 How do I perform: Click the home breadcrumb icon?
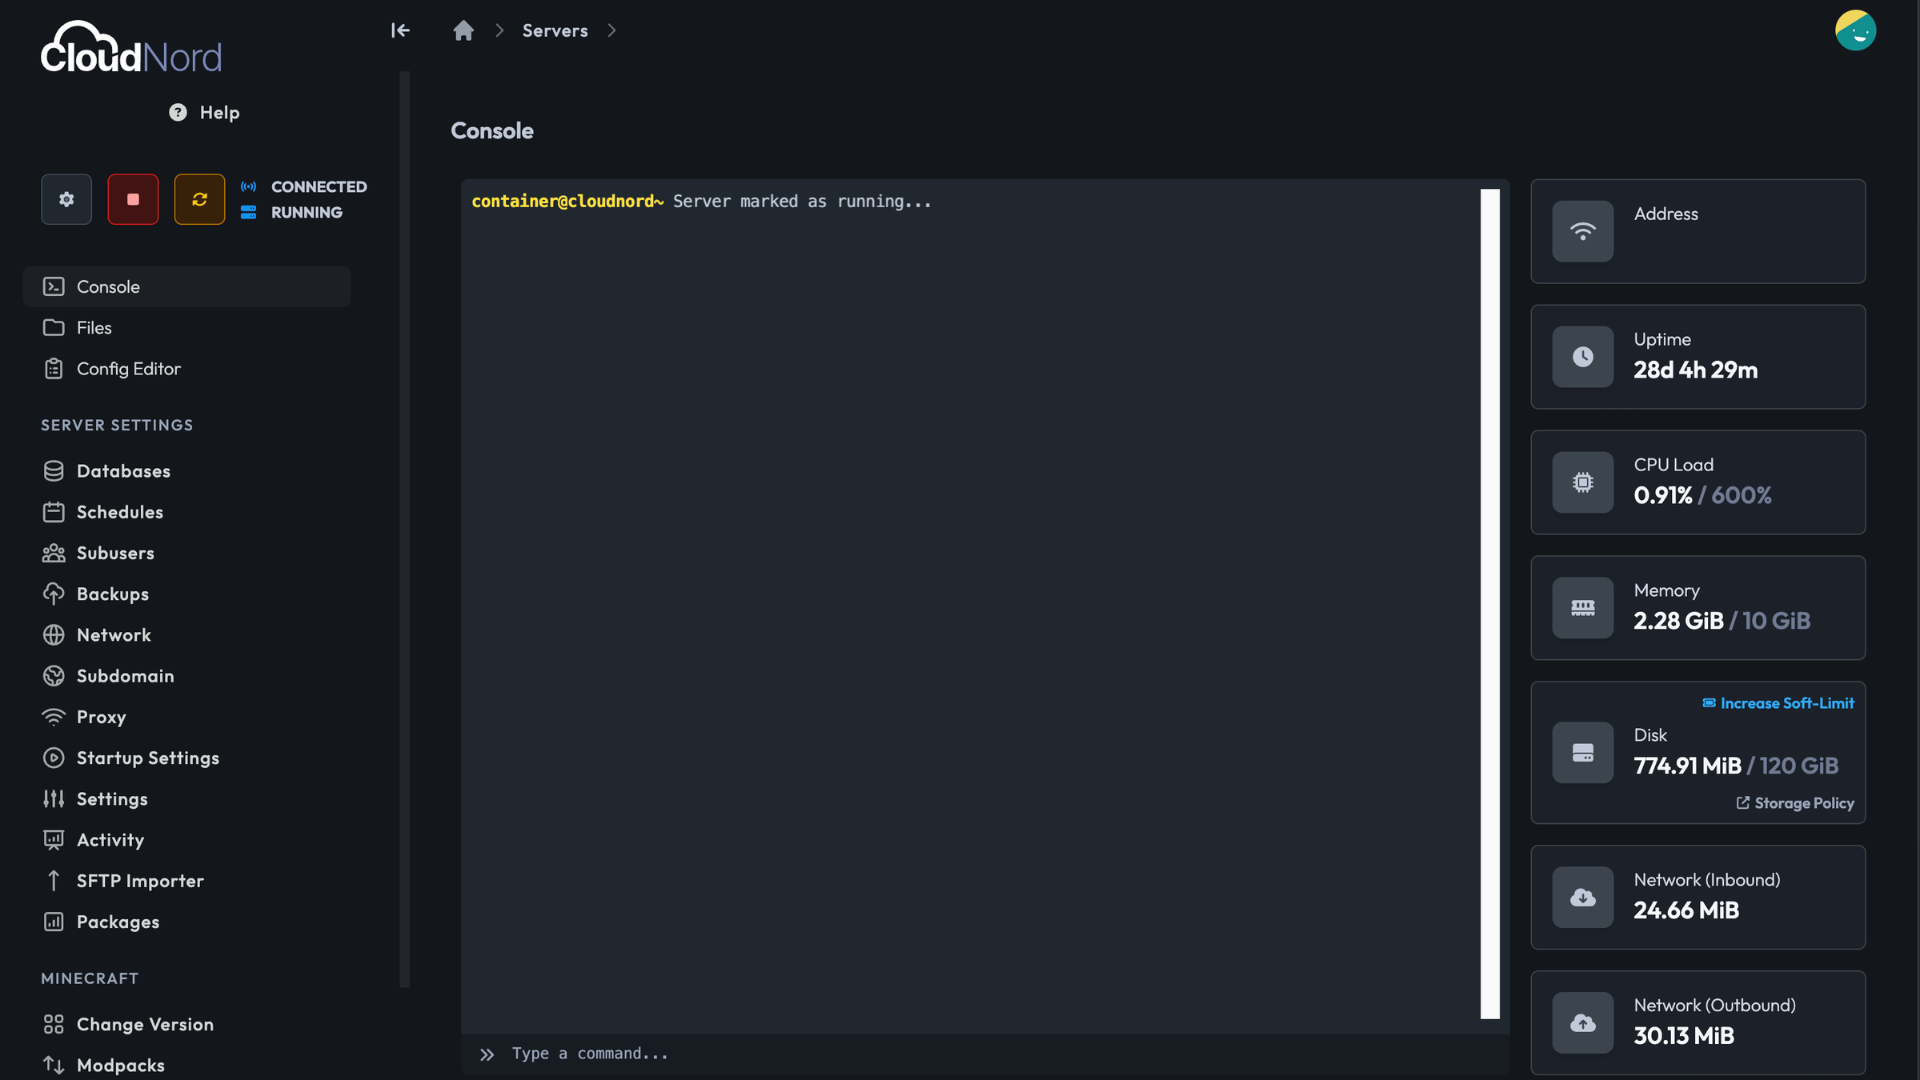(x=463, y=31)
